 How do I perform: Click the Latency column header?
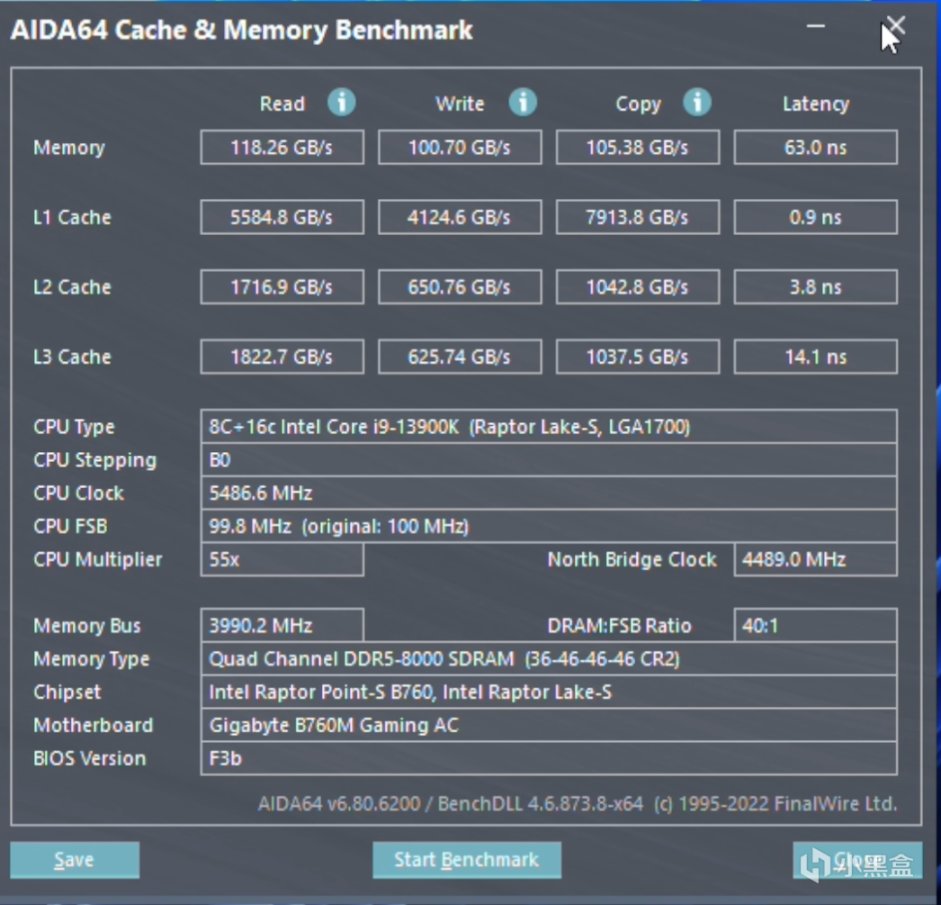816,104
